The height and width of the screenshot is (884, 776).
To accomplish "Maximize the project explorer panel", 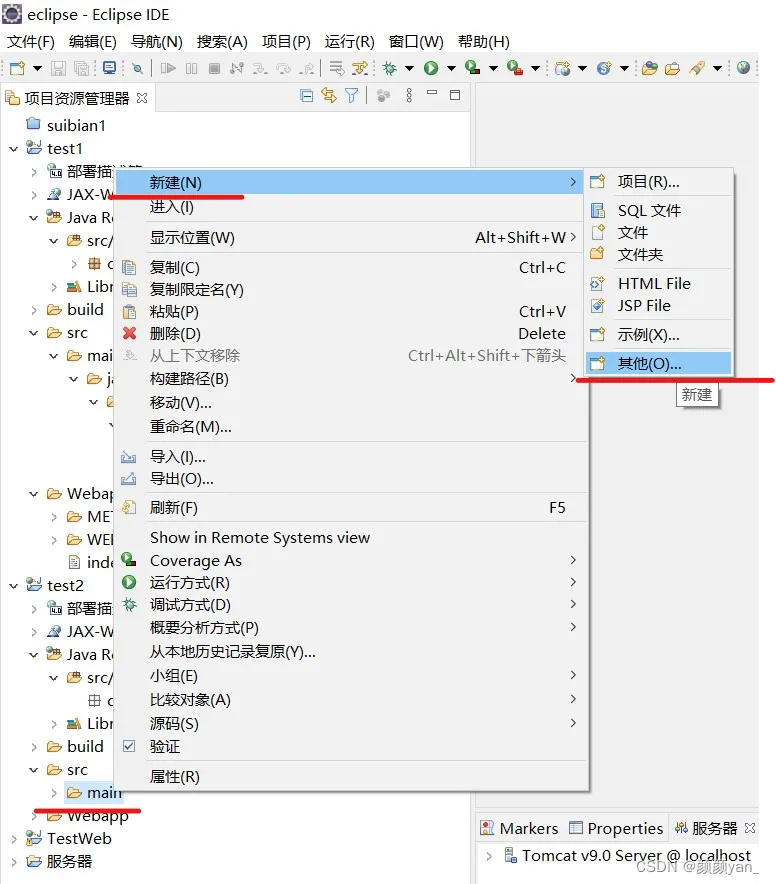I will [x=455, y=95].
